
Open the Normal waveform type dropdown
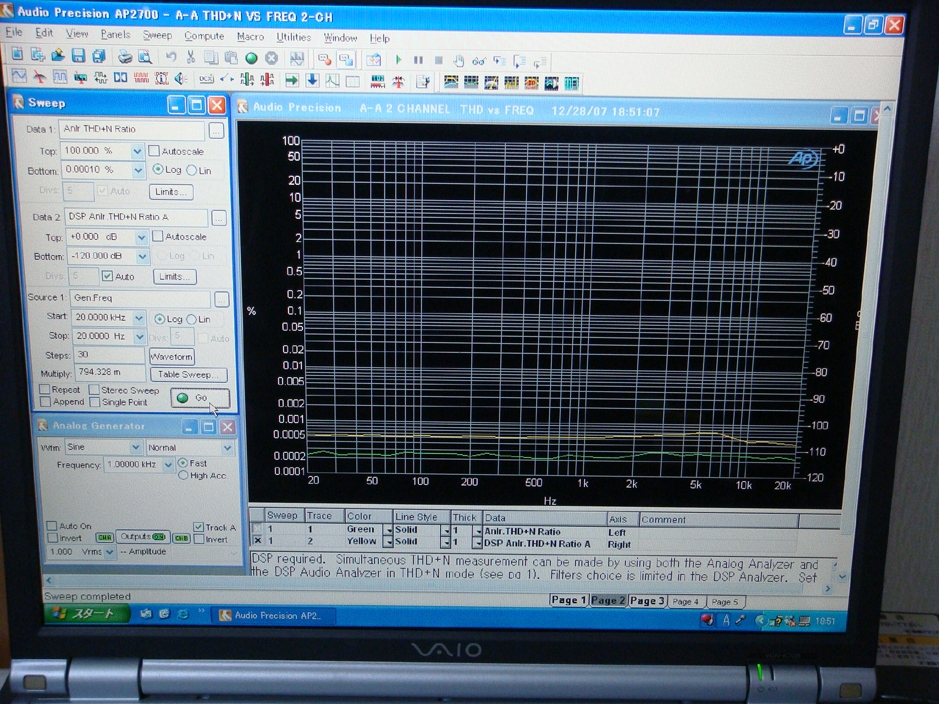pyautogui.click(x=228, y=448)
